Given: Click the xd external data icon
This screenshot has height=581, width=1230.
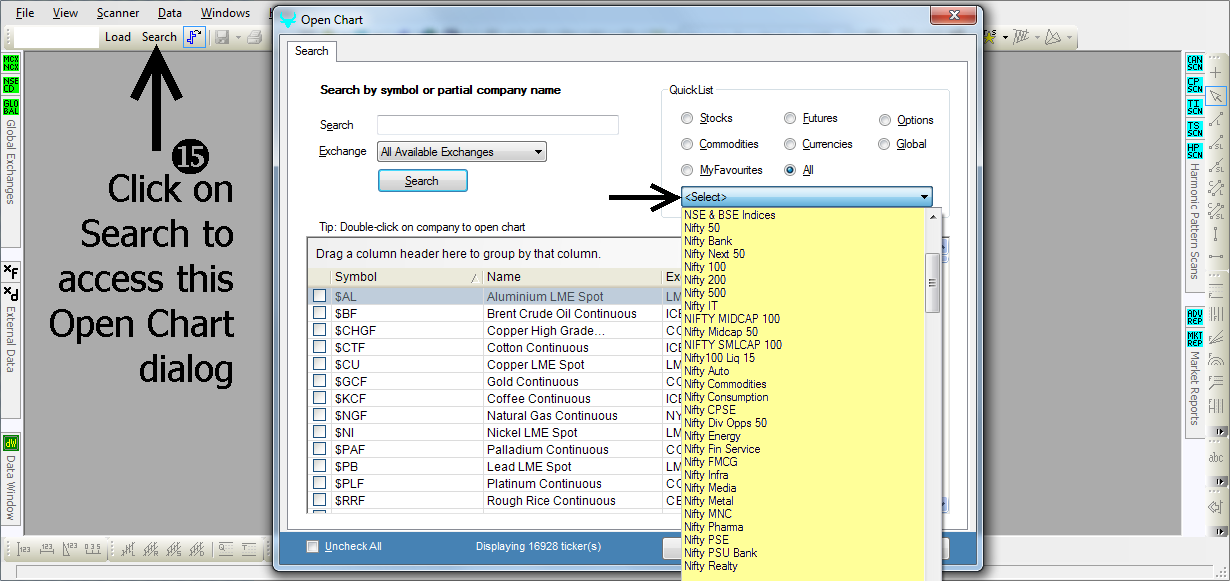Looking at the screenshot, I should click(x=11, y=292).
